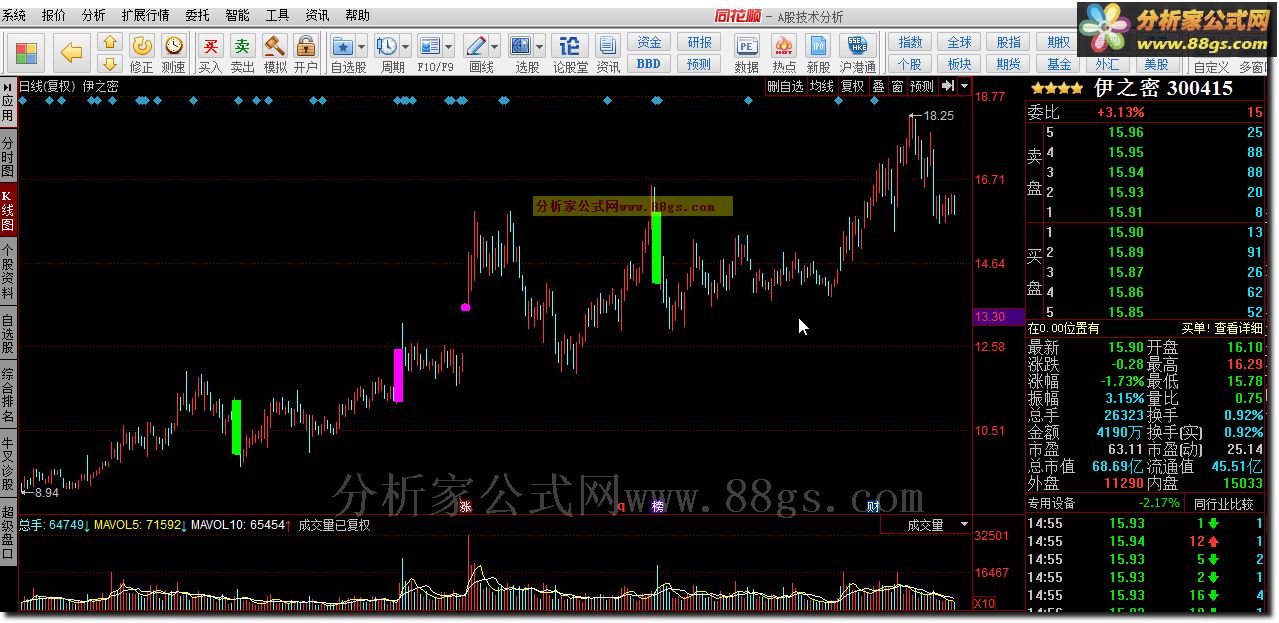Click the 指数 market button

[910, 42]
